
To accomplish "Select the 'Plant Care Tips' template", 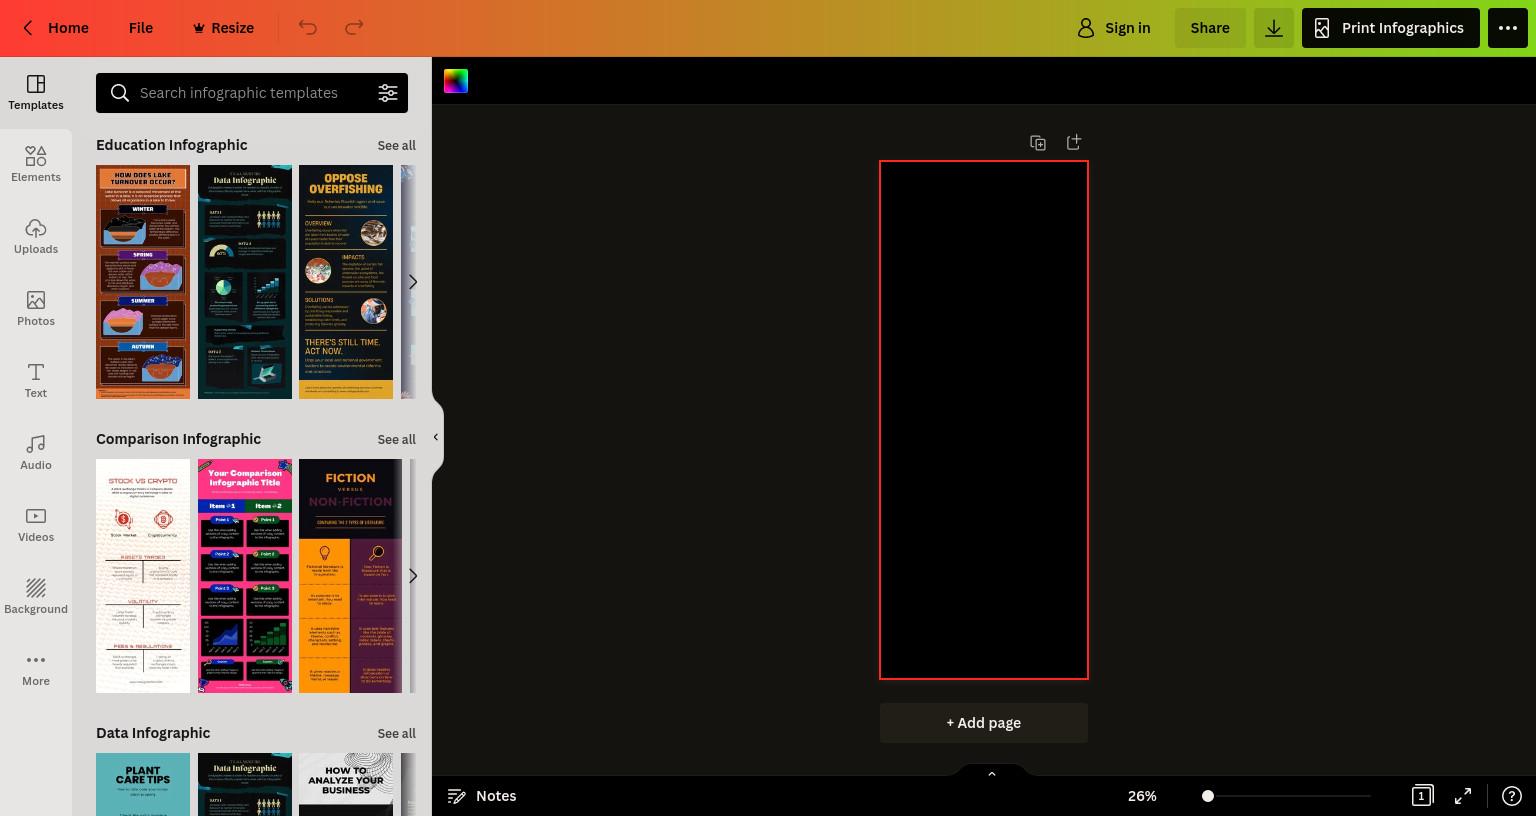I will tap(143, 784).
